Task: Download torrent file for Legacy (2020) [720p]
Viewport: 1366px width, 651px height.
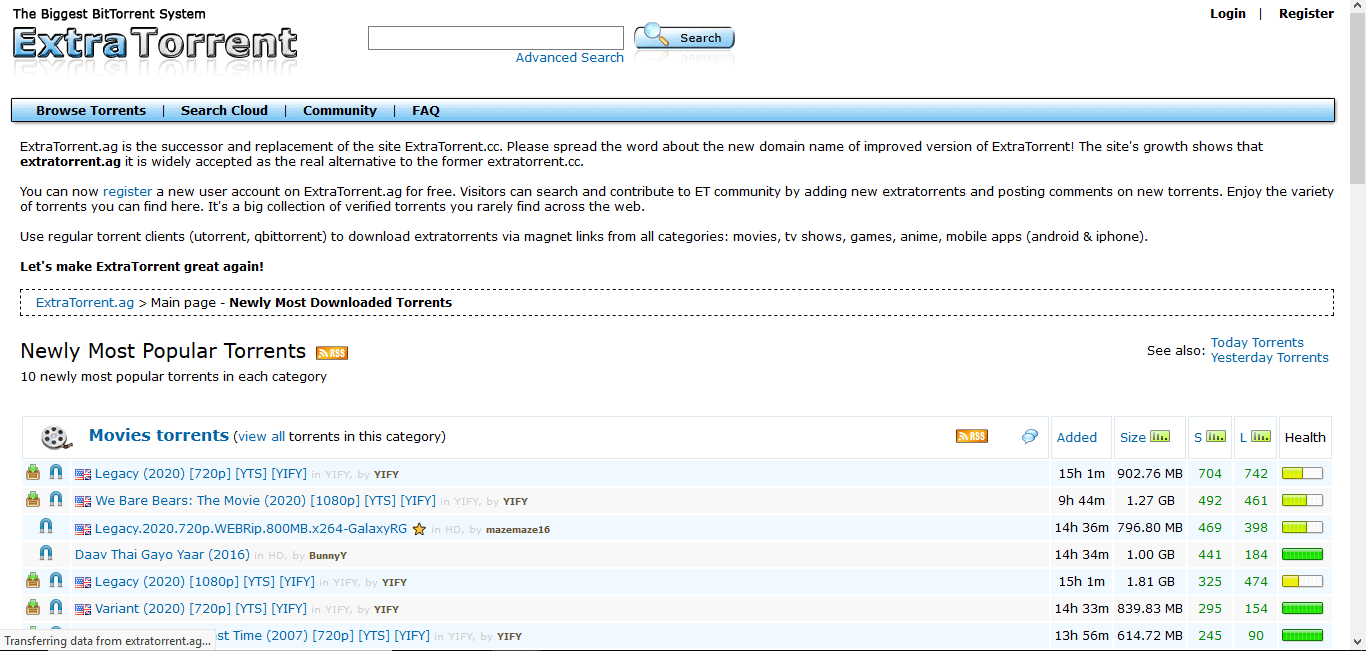Action: point(33,473)
